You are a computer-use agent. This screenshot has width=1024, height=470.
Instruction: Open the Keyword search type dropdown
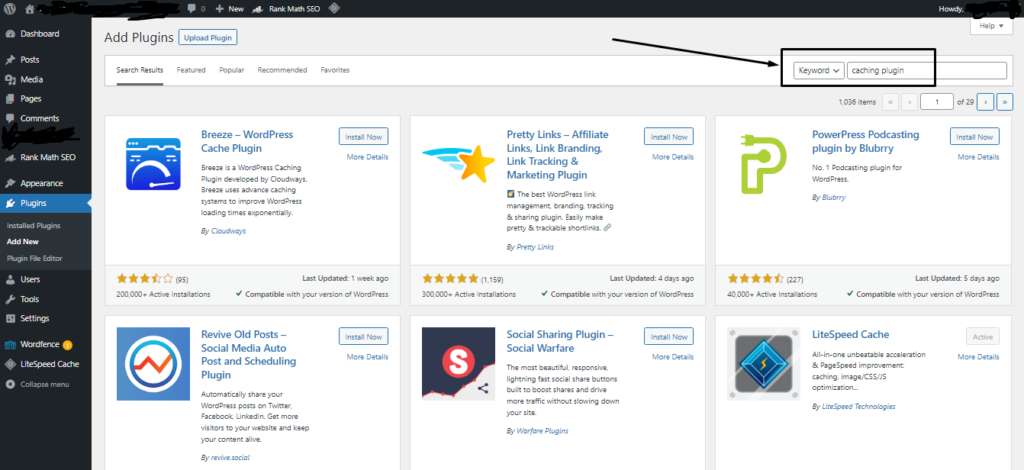click(x=819, y=70)
